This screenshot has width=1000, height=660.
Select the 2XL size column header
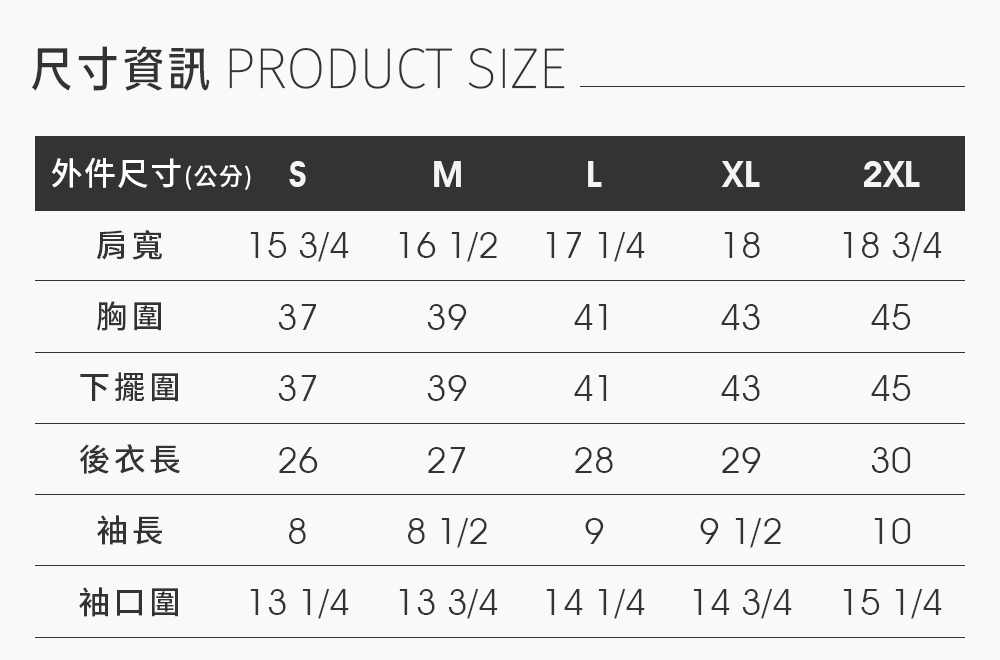click(891, 175)
